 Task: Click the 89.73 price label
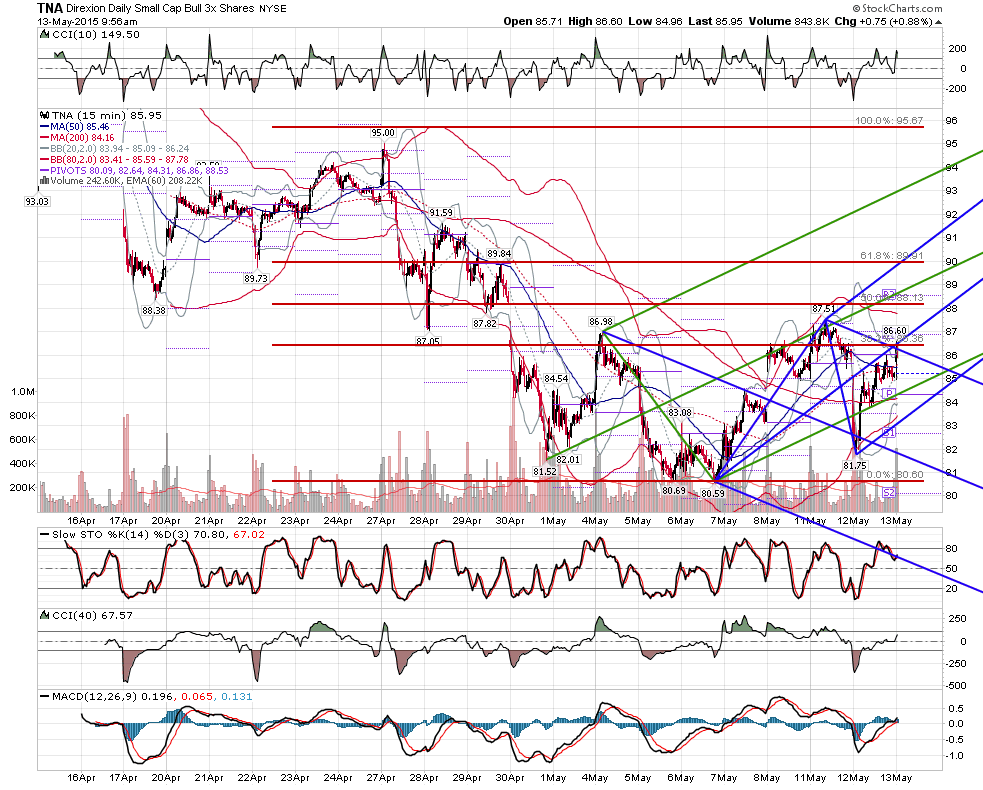256,278
